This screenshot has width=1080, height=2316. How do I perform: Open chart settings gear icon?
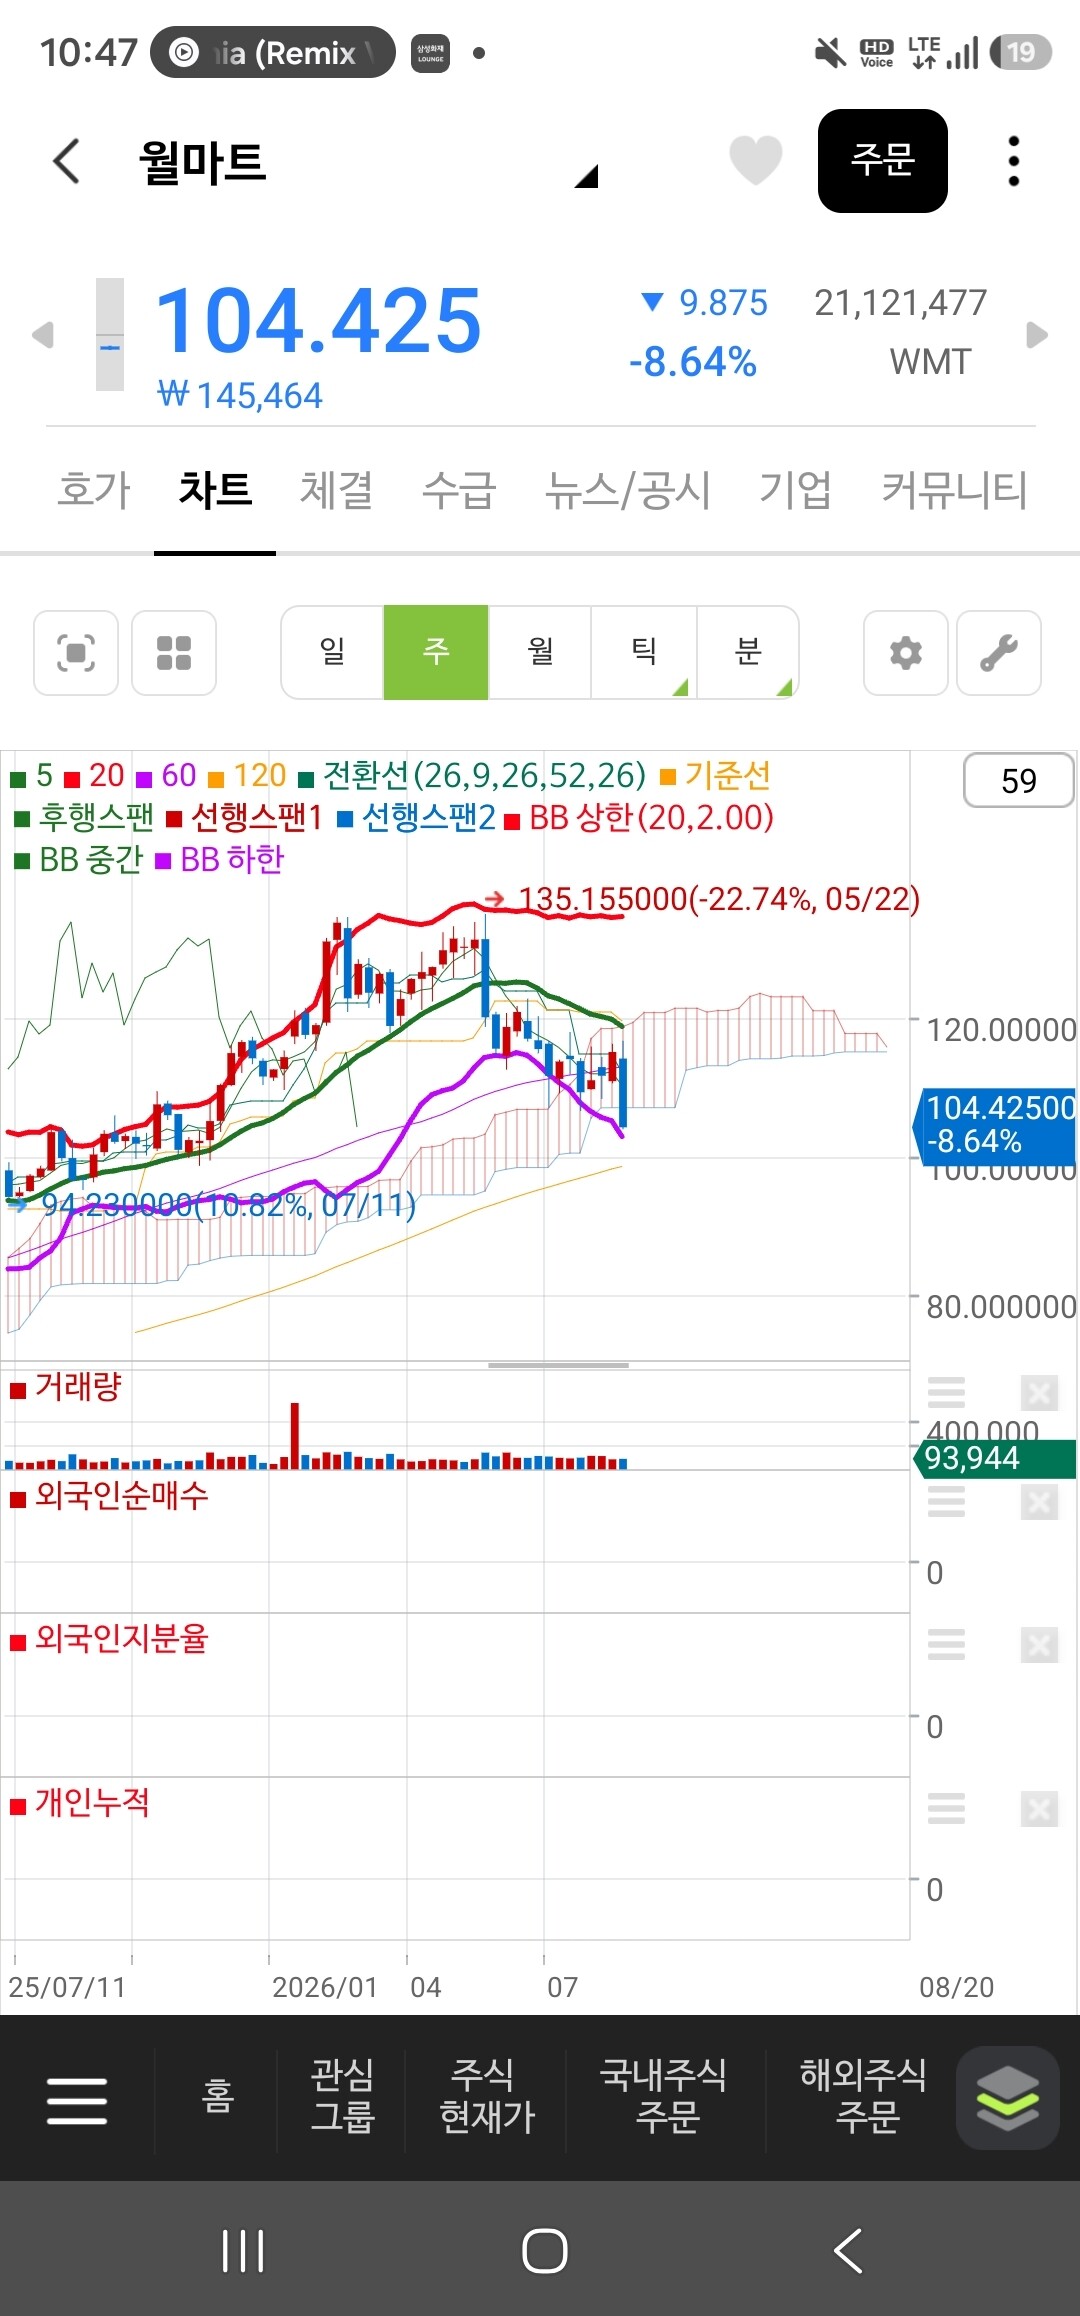click(906, 653)
